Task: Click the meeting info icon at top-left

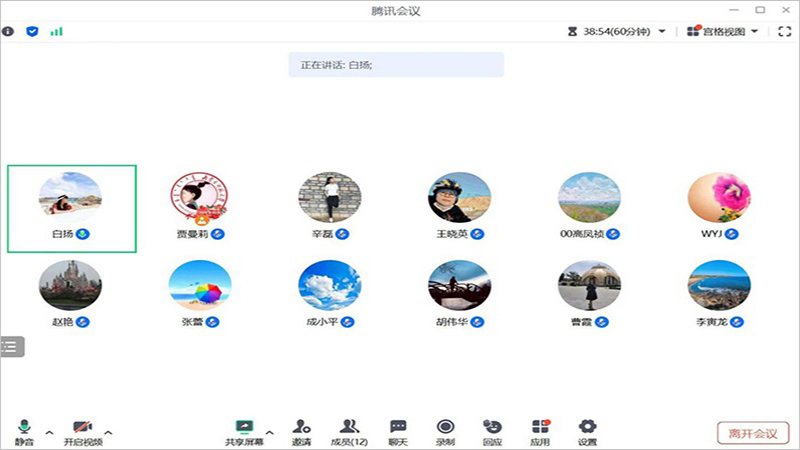Action: (9, 31)
